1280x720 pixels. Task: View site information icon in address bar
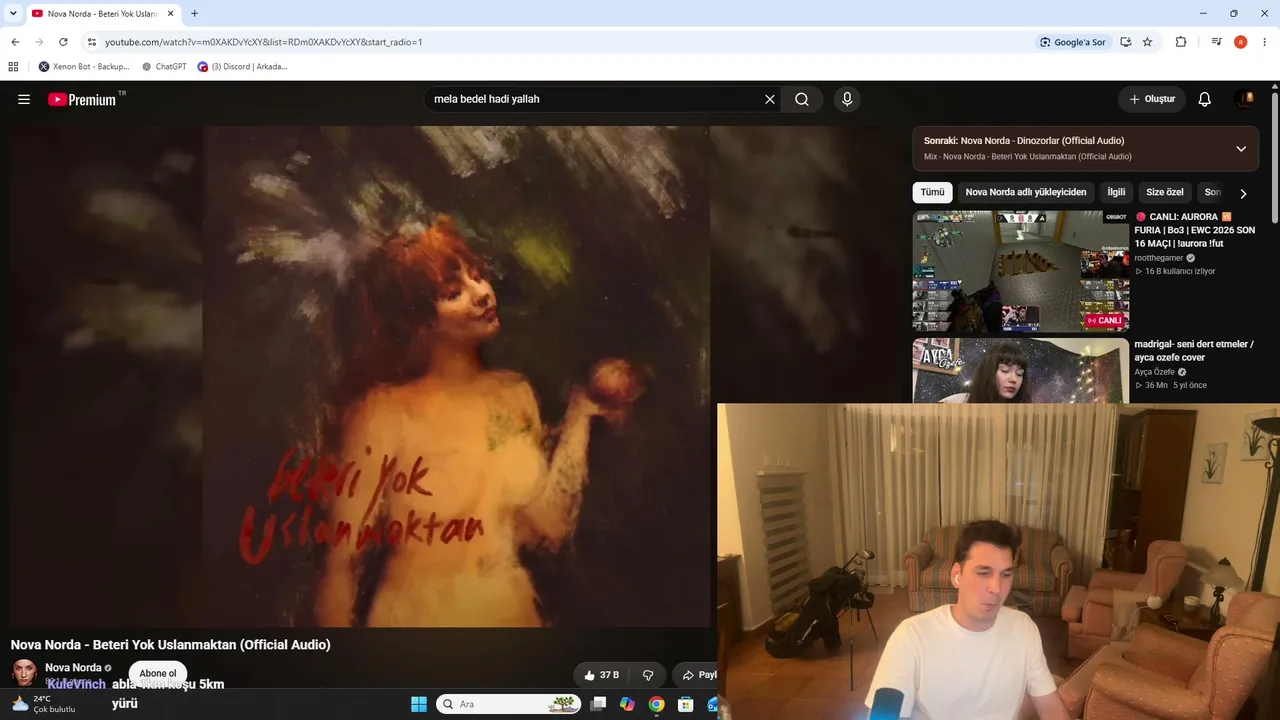pyautogui.click(x=92, y=42)
